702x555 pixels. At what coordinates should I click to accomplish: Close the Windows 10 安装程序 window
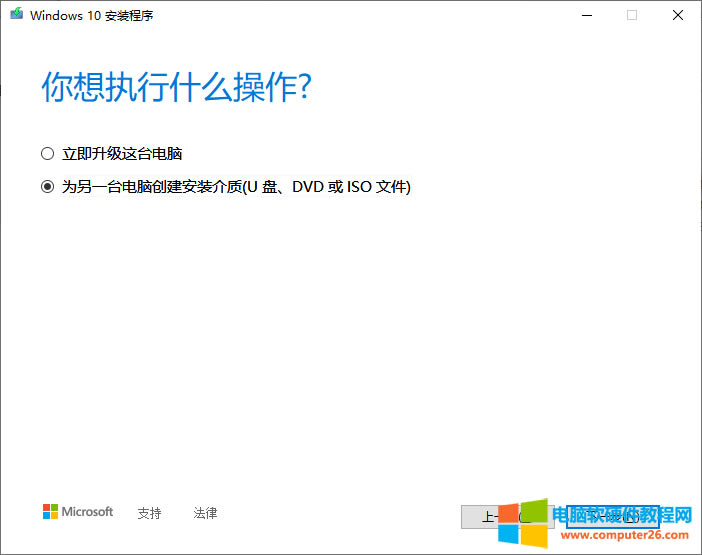point(678,15)
